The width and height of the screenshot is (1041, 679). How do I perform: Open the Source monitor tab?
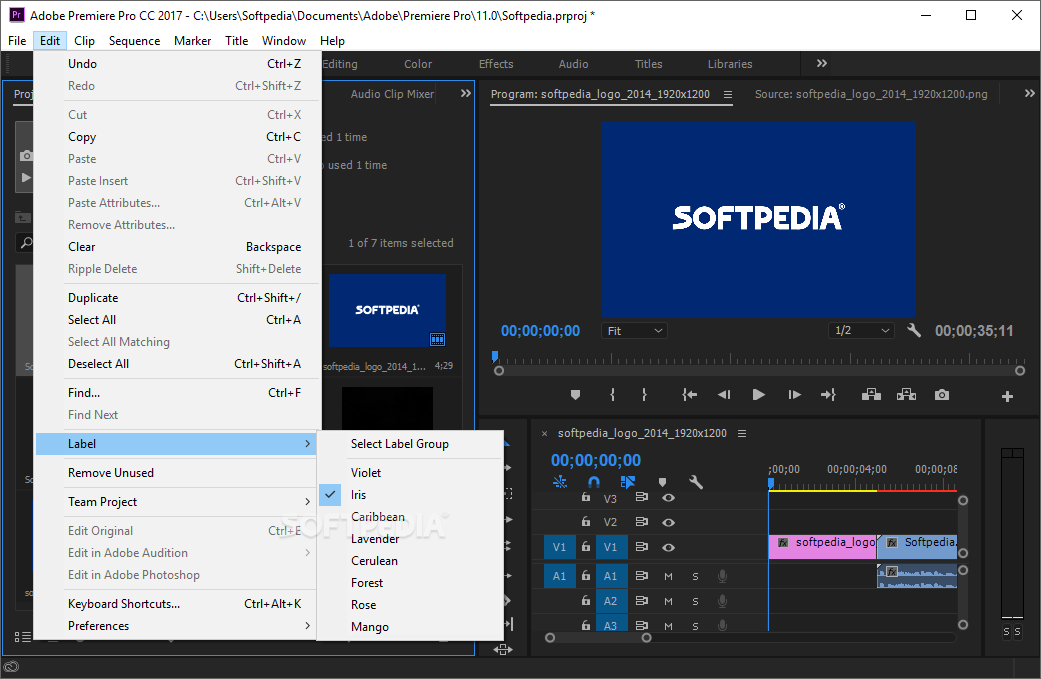(x=870, y=94)
